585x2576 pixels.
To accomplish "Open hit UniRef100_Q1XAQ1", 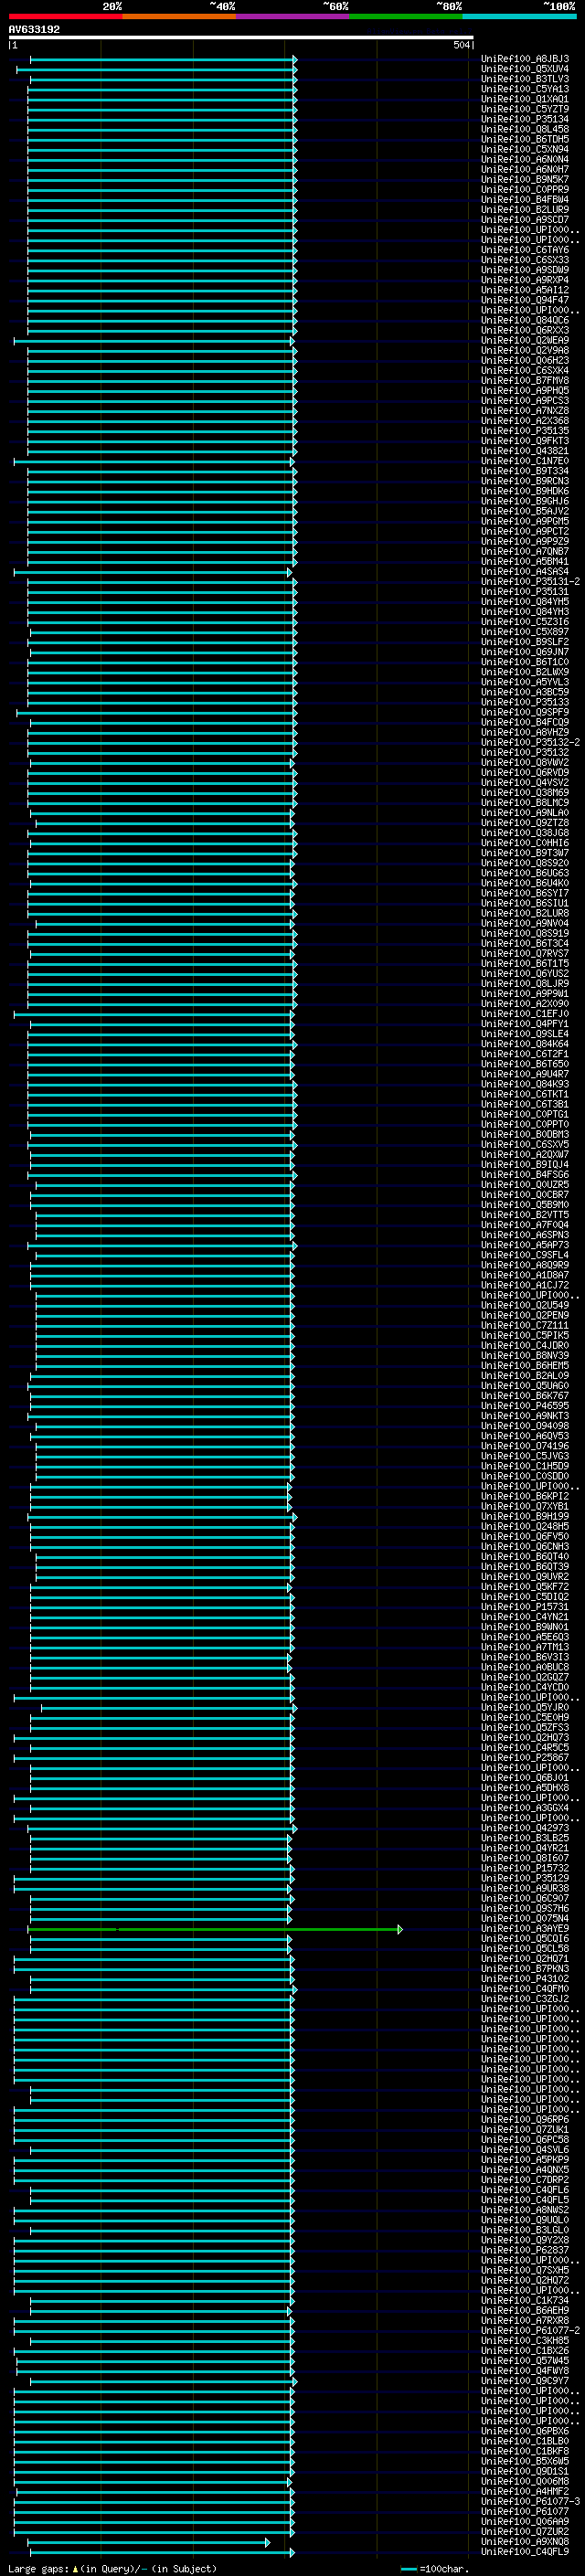I will (525, 99).
